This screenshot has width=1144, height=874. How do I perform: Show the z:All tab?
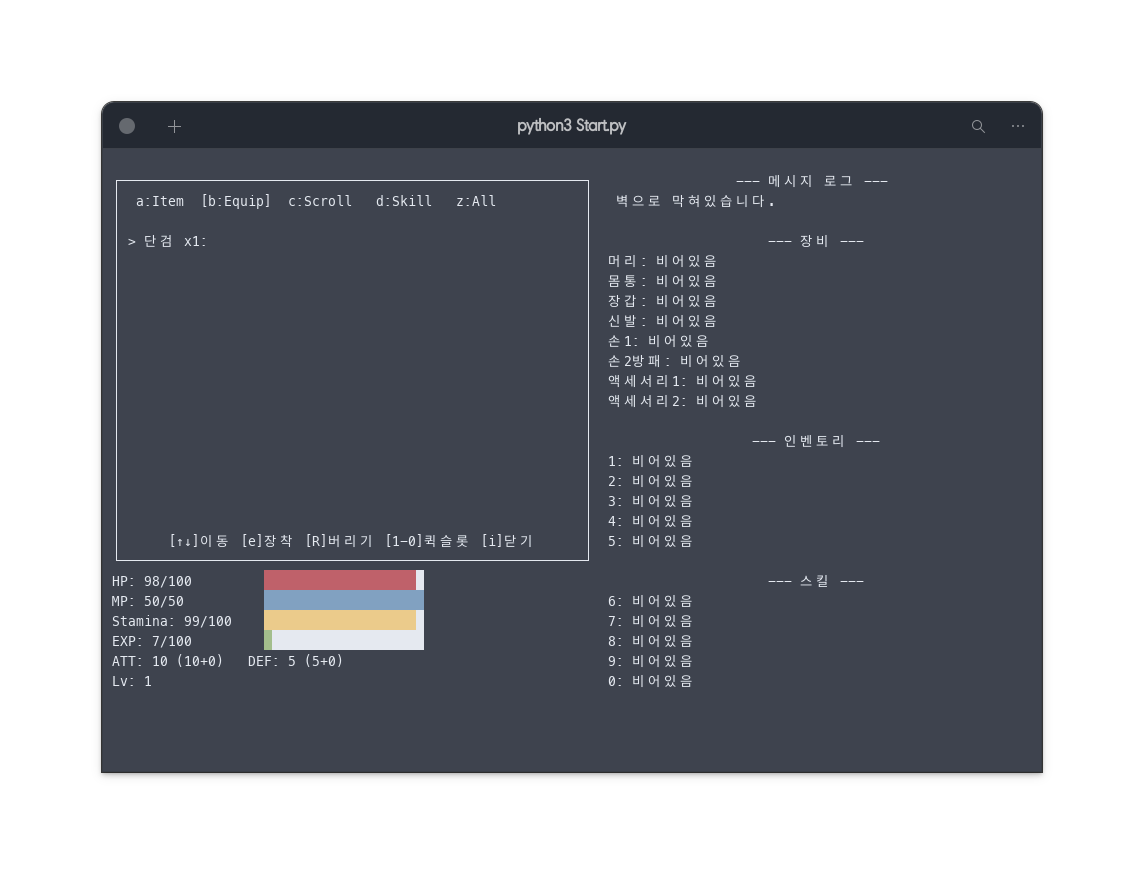coord(476,201)
